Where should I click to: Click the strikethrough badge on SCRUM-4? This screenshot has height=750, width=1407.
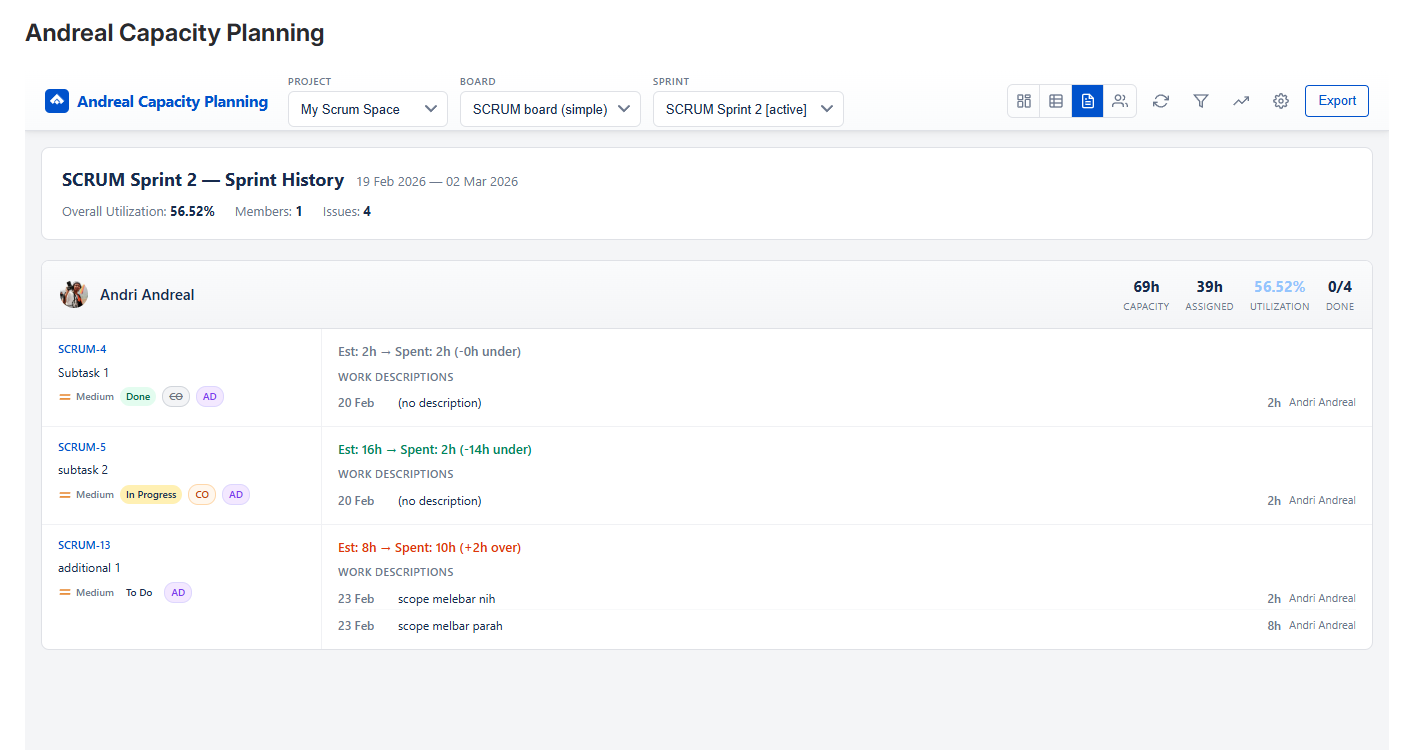pyautogui.click(x=175, y=396)
